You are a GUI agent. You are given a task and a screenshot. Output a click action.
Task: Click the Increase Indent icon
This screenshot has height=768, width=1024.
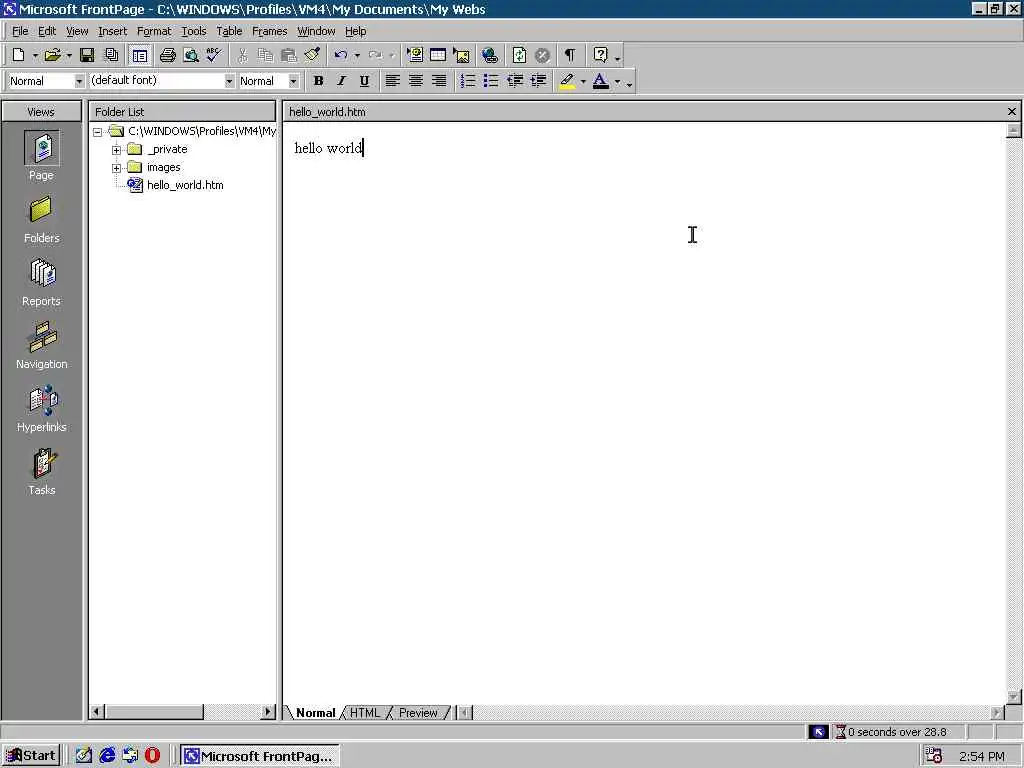(x=538, y=81)
